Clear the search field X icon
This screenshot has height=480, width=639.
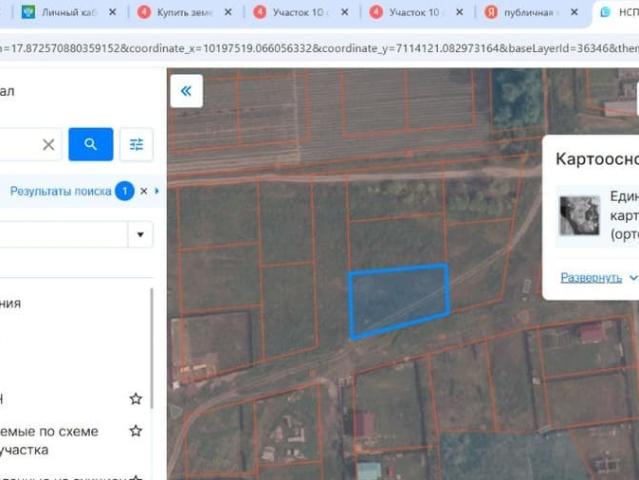[48, 144]
